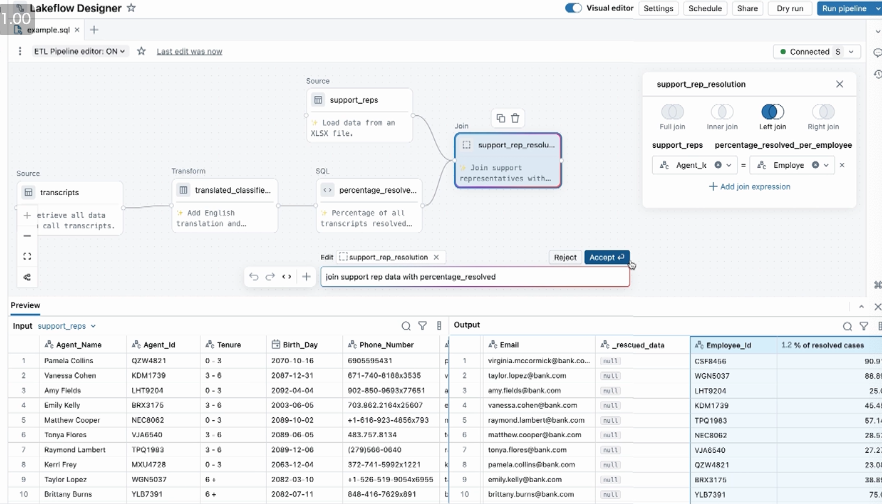Image resolution: width=882 pixels, height=504 pixels.
Task: Switch to the example.sql tab
Action: point(47,30)
